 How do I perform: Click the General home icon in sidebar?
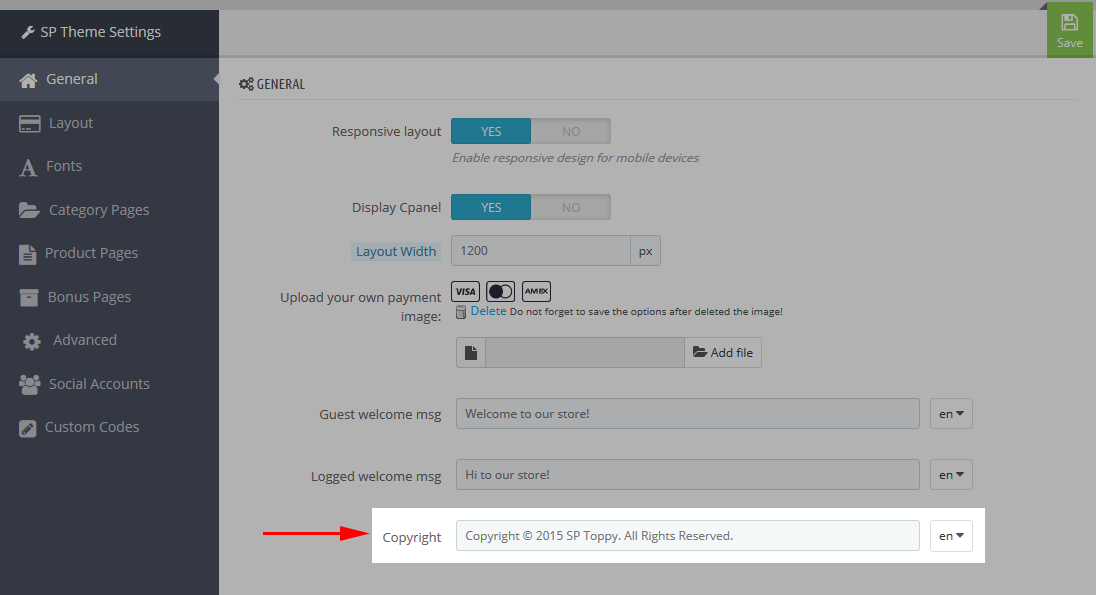coord(28,80)
